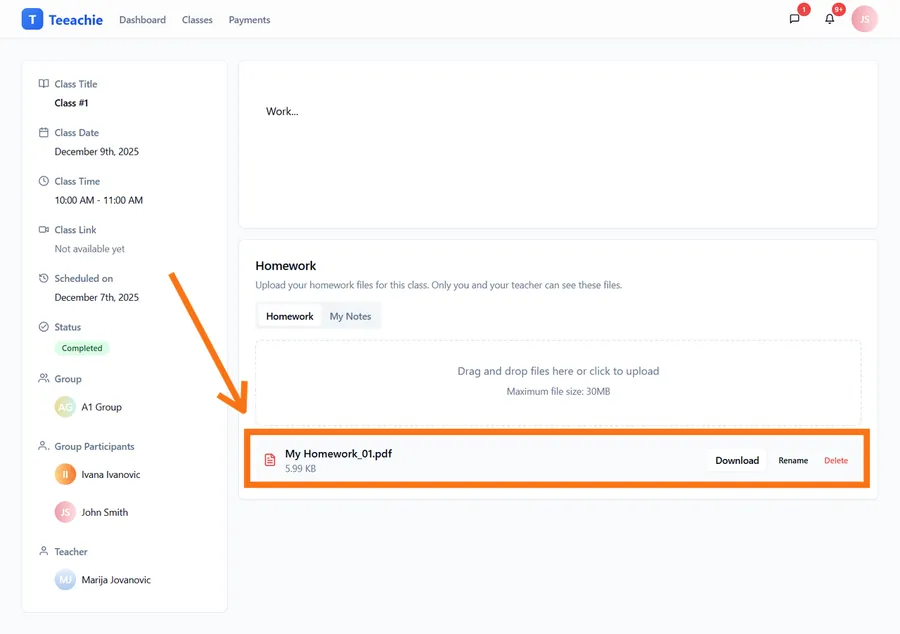Viewport: 900px width, 634px height.
Task: Click the A1 Group avatar
Action: [65, 407]
